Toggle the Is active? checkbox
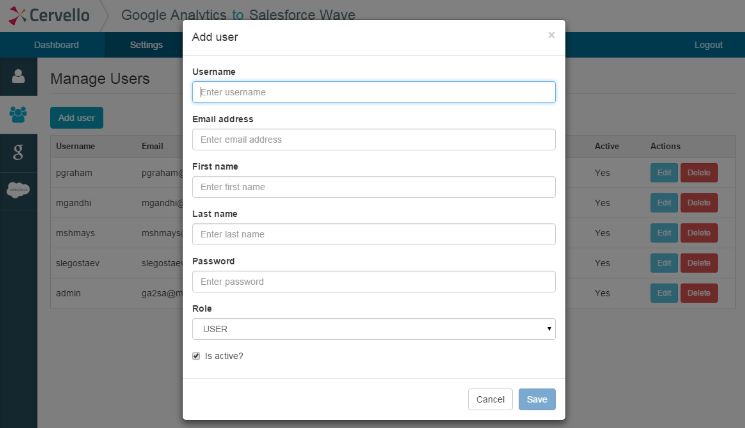 click(x=196, y=356)
